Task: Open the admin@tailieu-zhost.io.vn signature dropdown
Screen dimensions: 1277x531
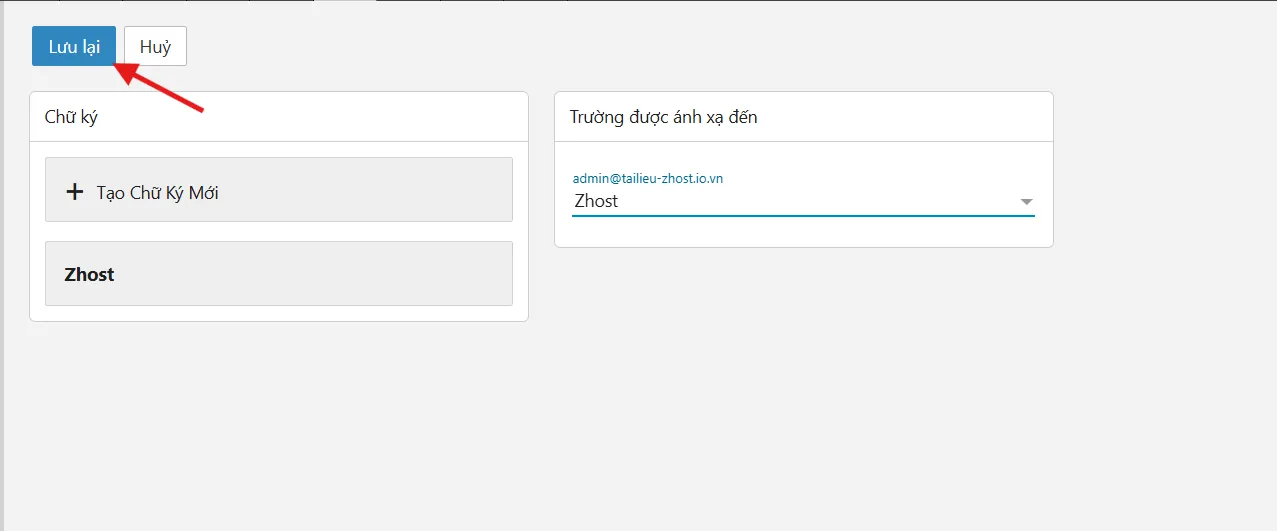Action: click(x=802, y=201)
